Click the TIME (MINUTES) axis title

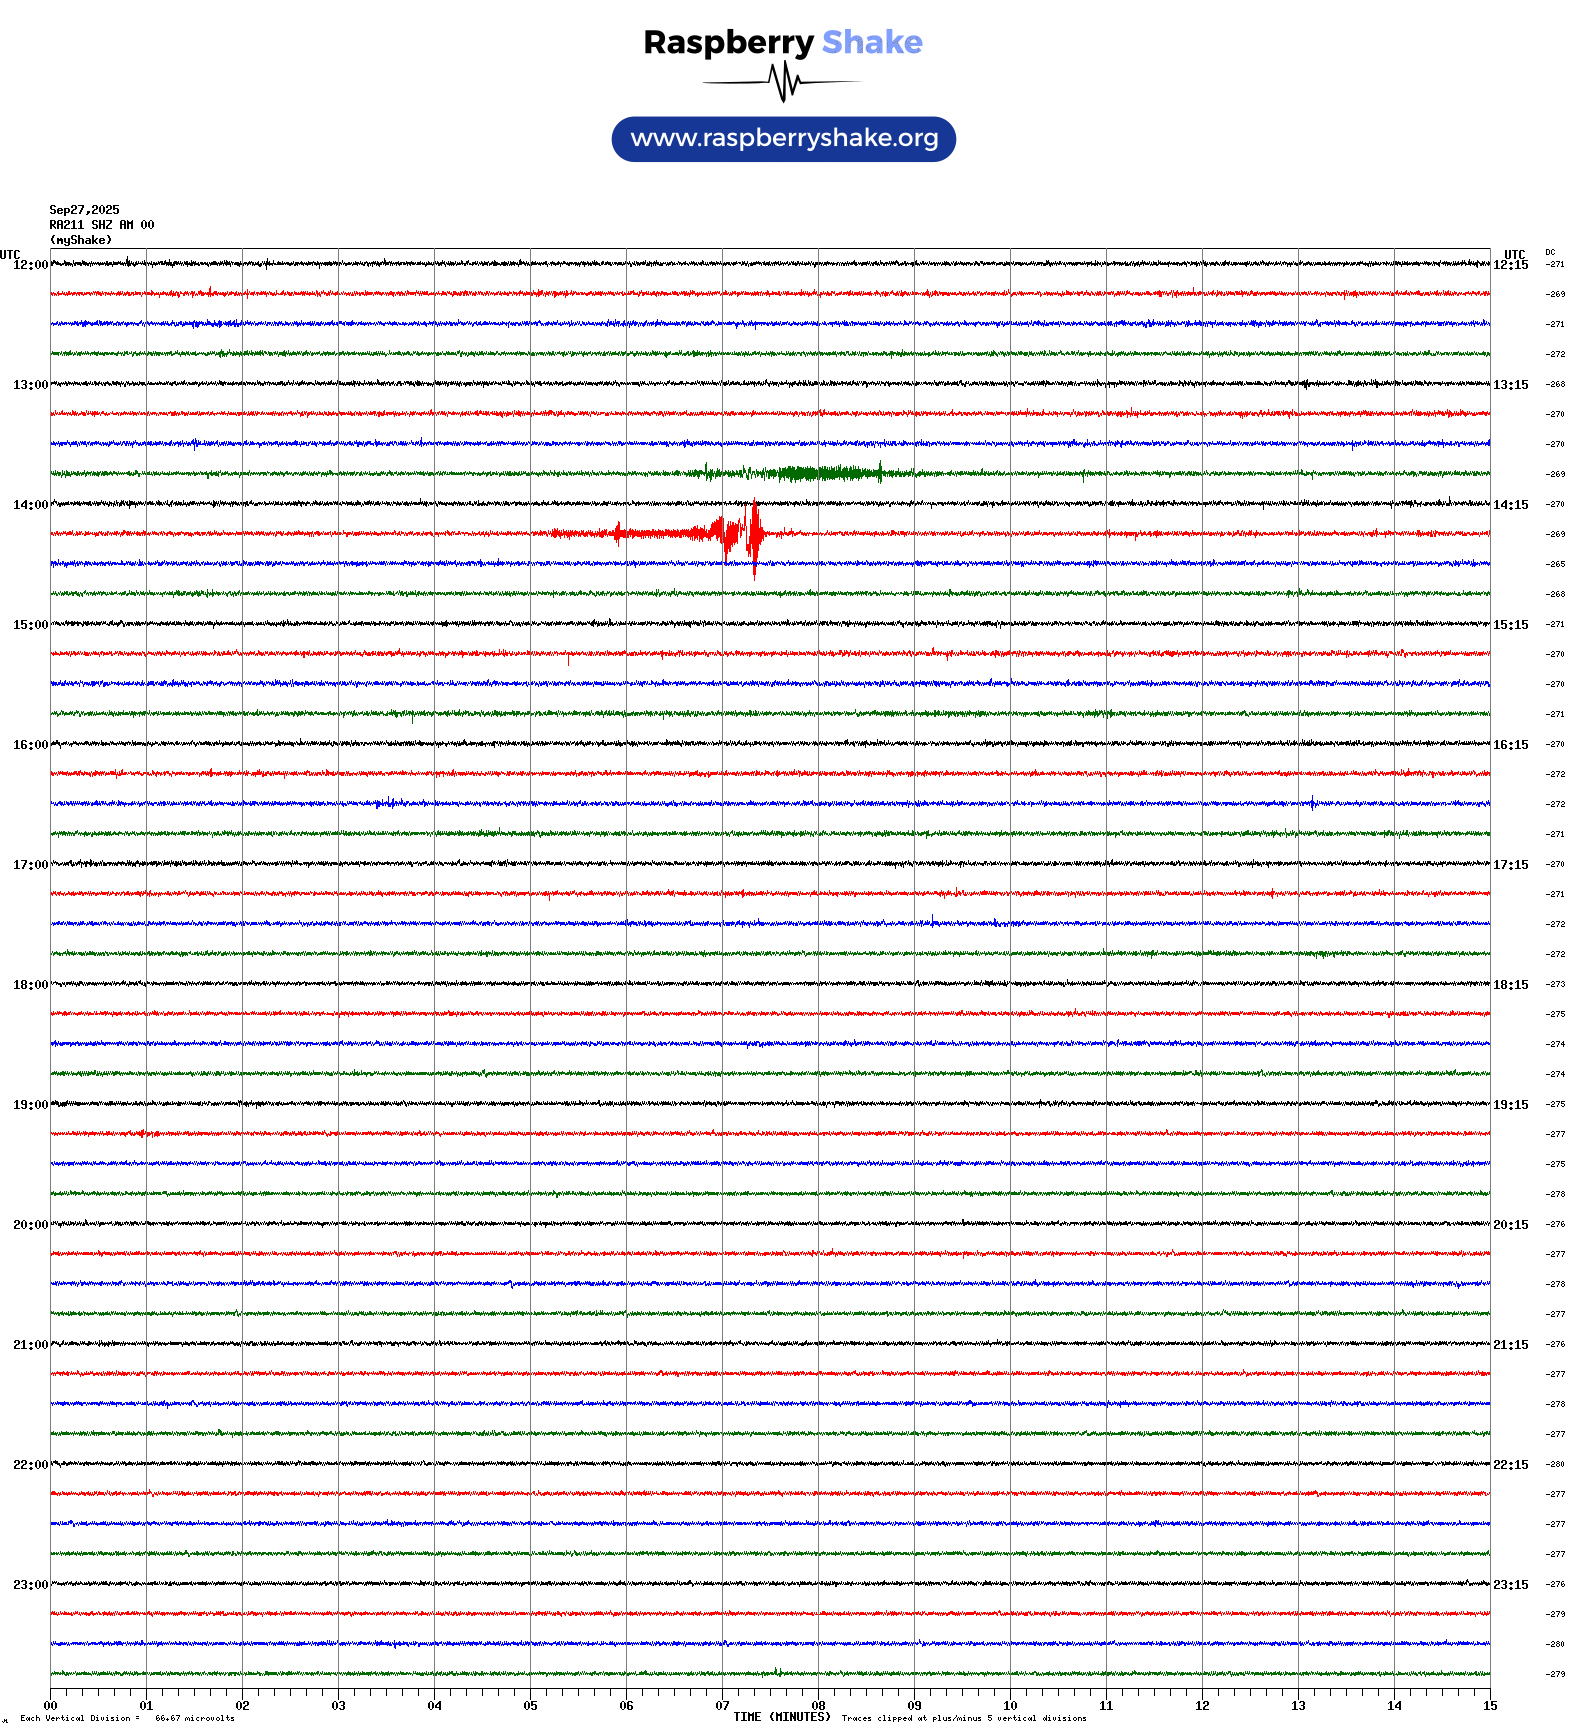(x=781, y=1717)
